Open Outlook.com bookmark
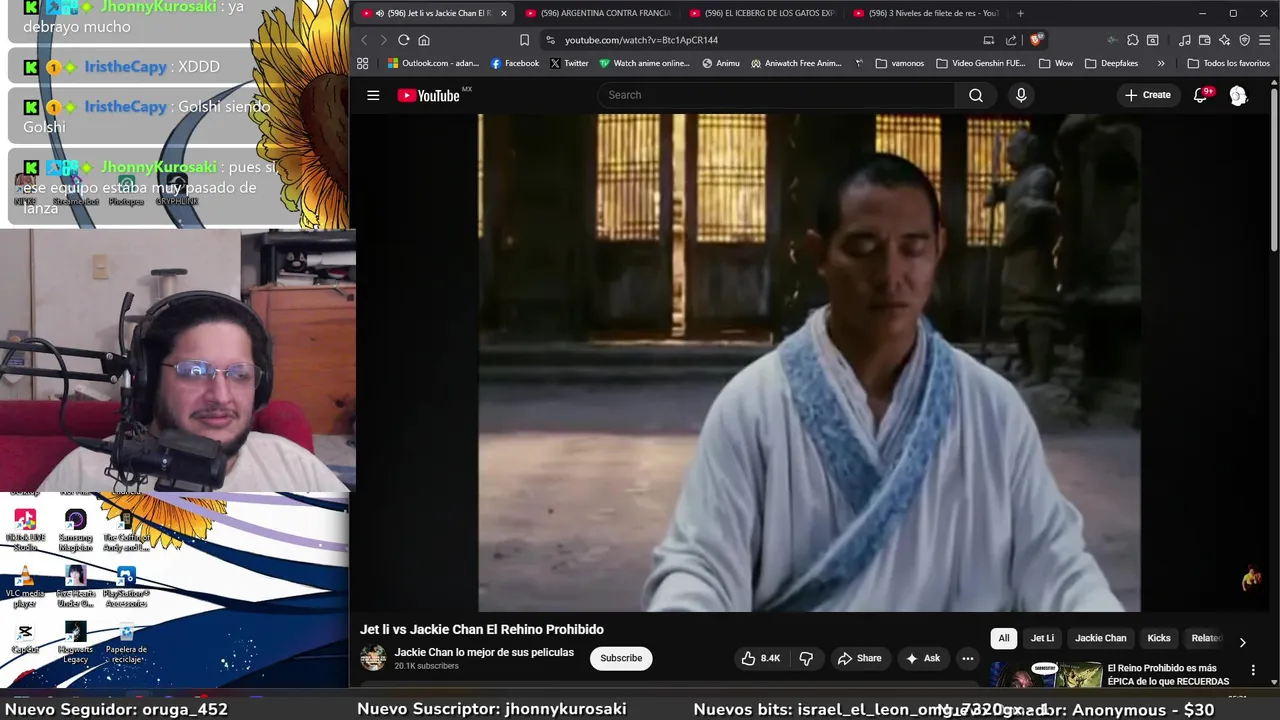 [x=433, y=63]
